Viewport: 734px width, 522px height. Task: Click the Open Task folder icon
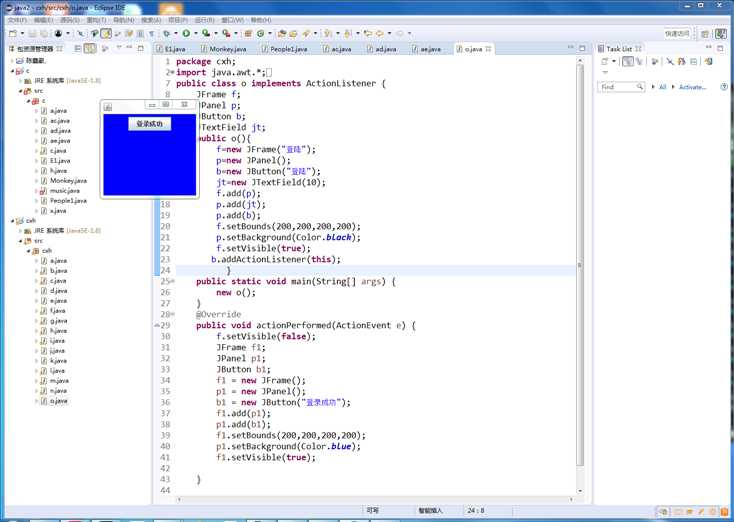(x=293, y=34)
